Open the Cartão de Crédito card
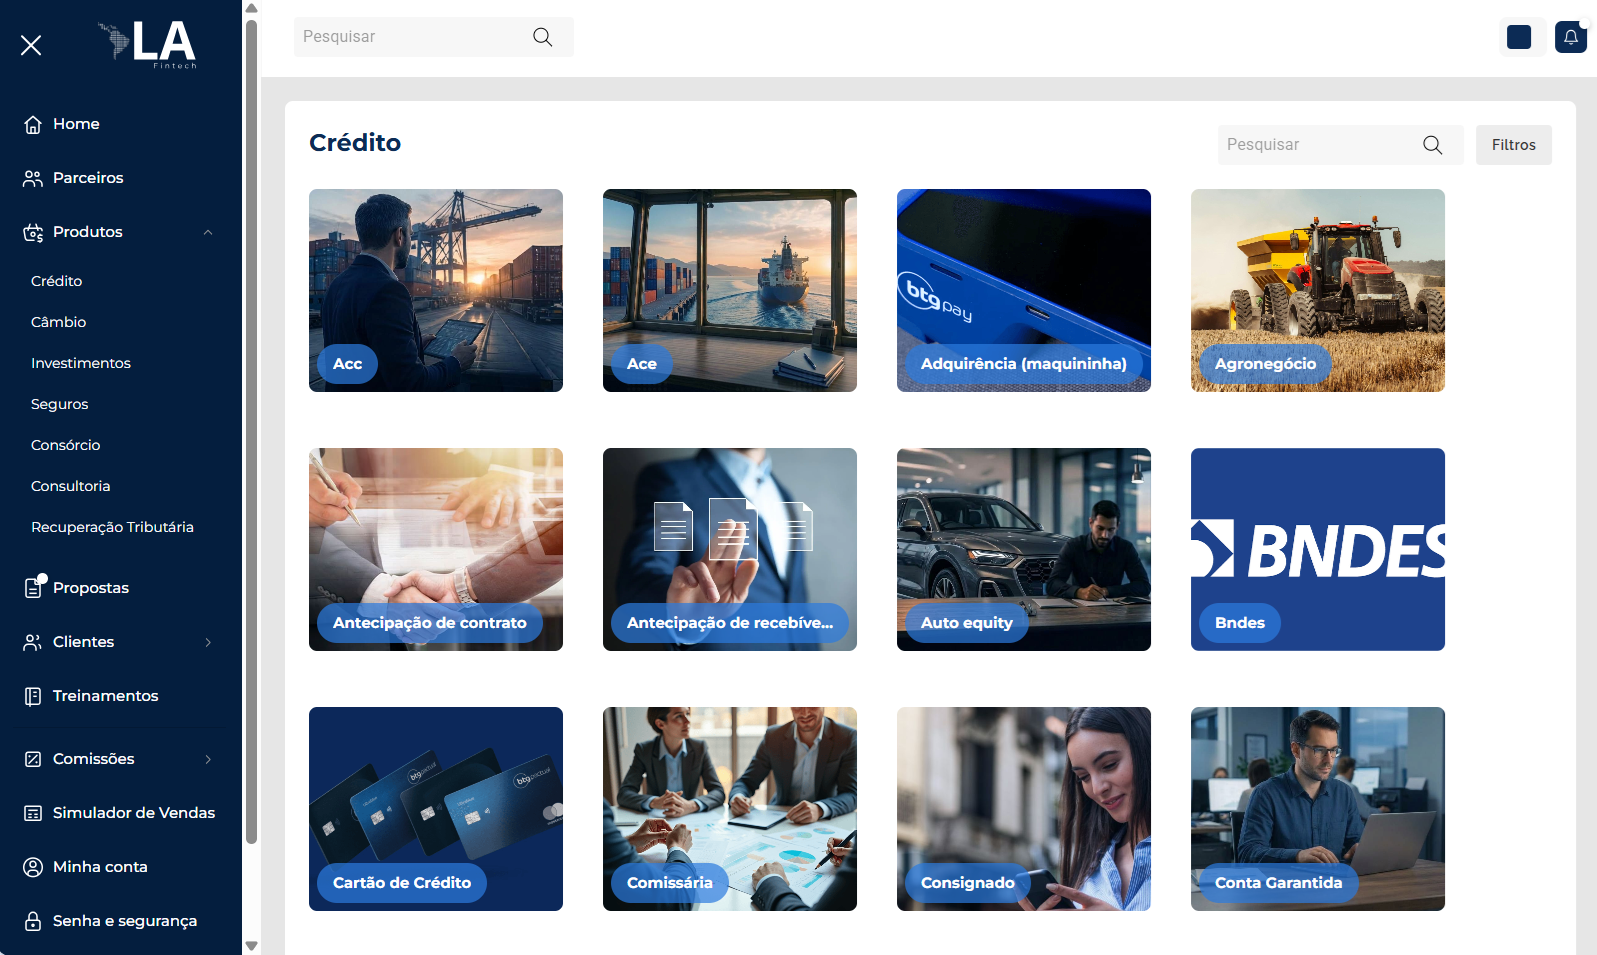The width and height of the screenshot is (1597, 955). pos(436,809)
